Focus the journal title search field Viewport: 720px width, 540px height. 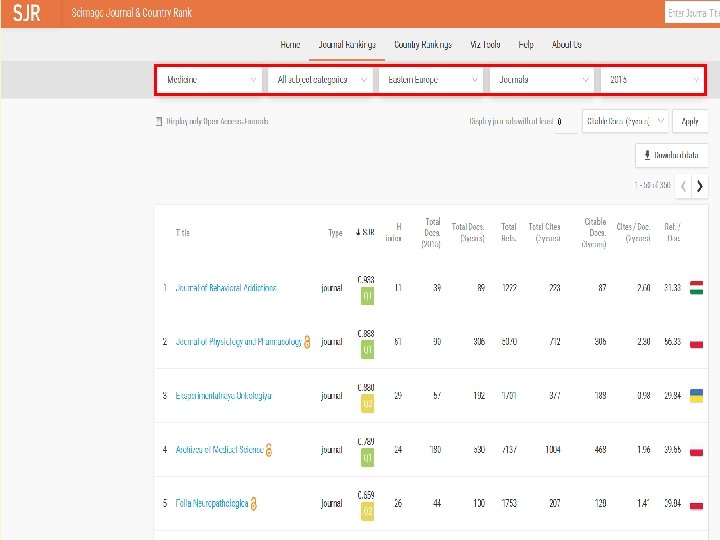pyautogui.click(x=692, y=13)
